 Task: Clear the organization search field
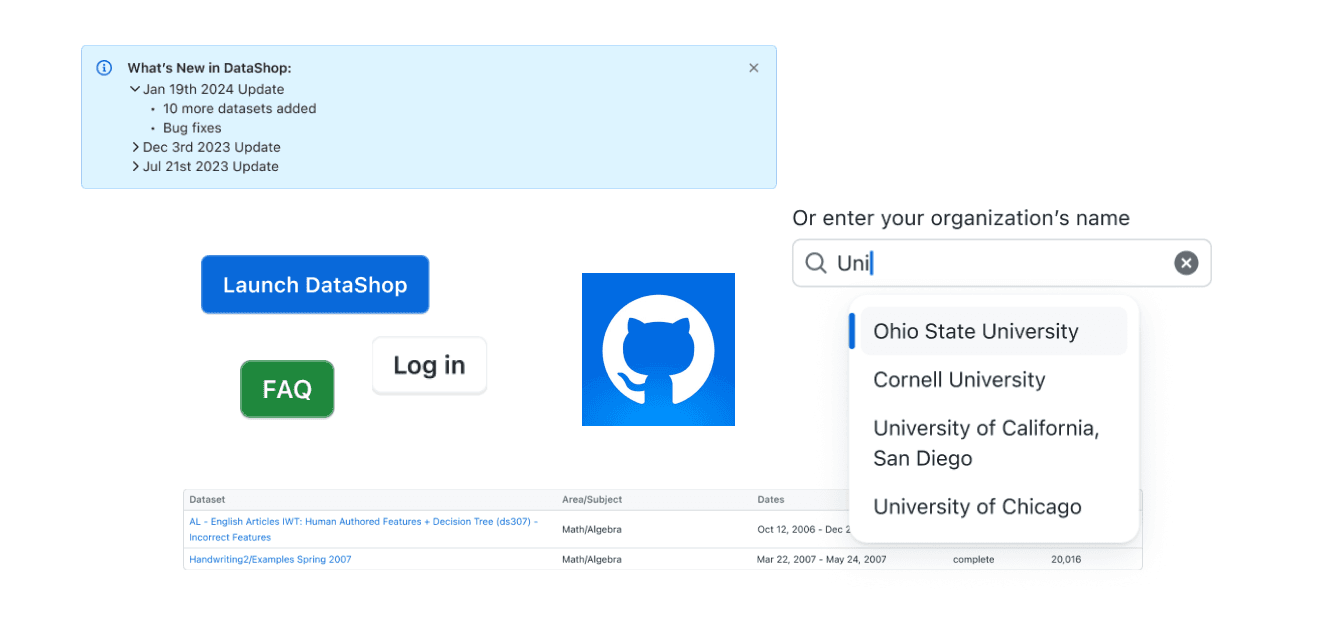1186,263
